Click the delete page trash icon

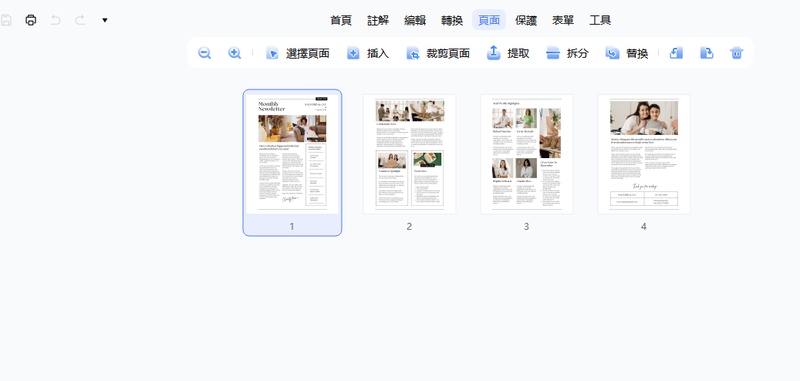coord(737,53)
